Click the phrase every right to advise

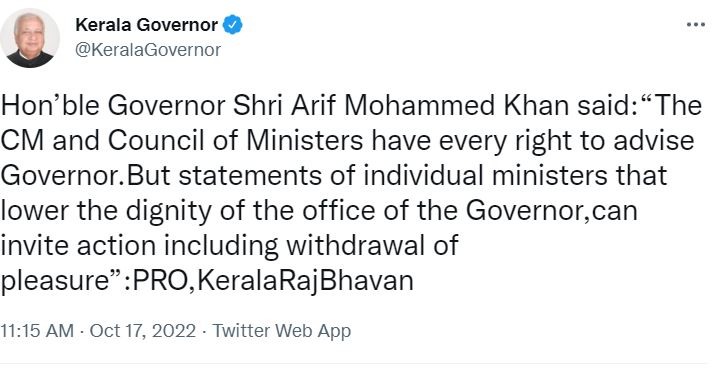(566, 141)
